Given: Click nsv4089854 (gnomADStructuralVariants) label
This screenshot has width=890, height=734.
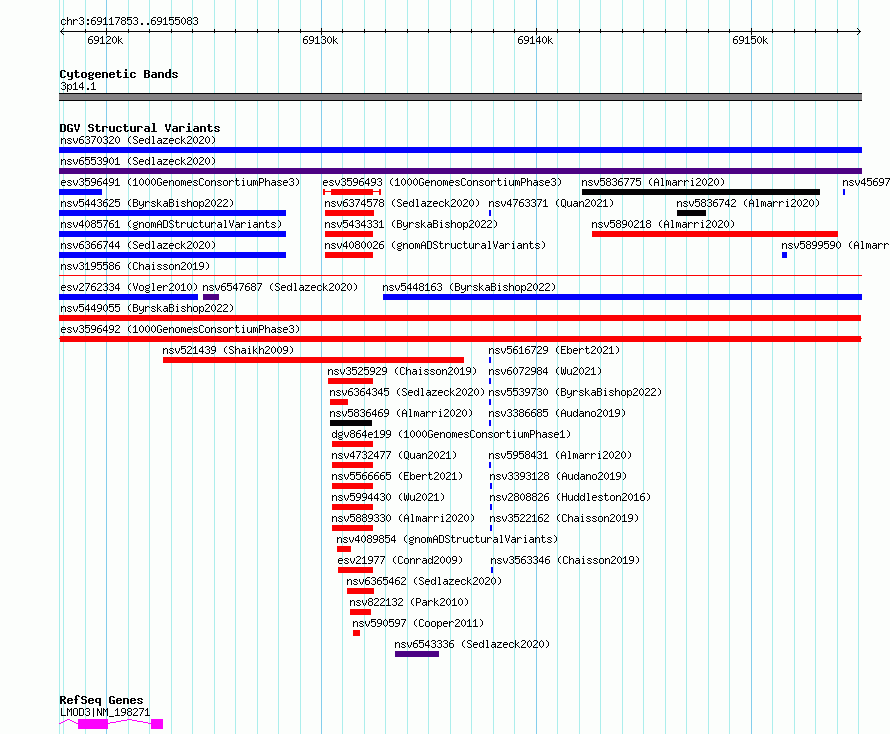Looking at the screenshot, I should [x=447, y=539].
